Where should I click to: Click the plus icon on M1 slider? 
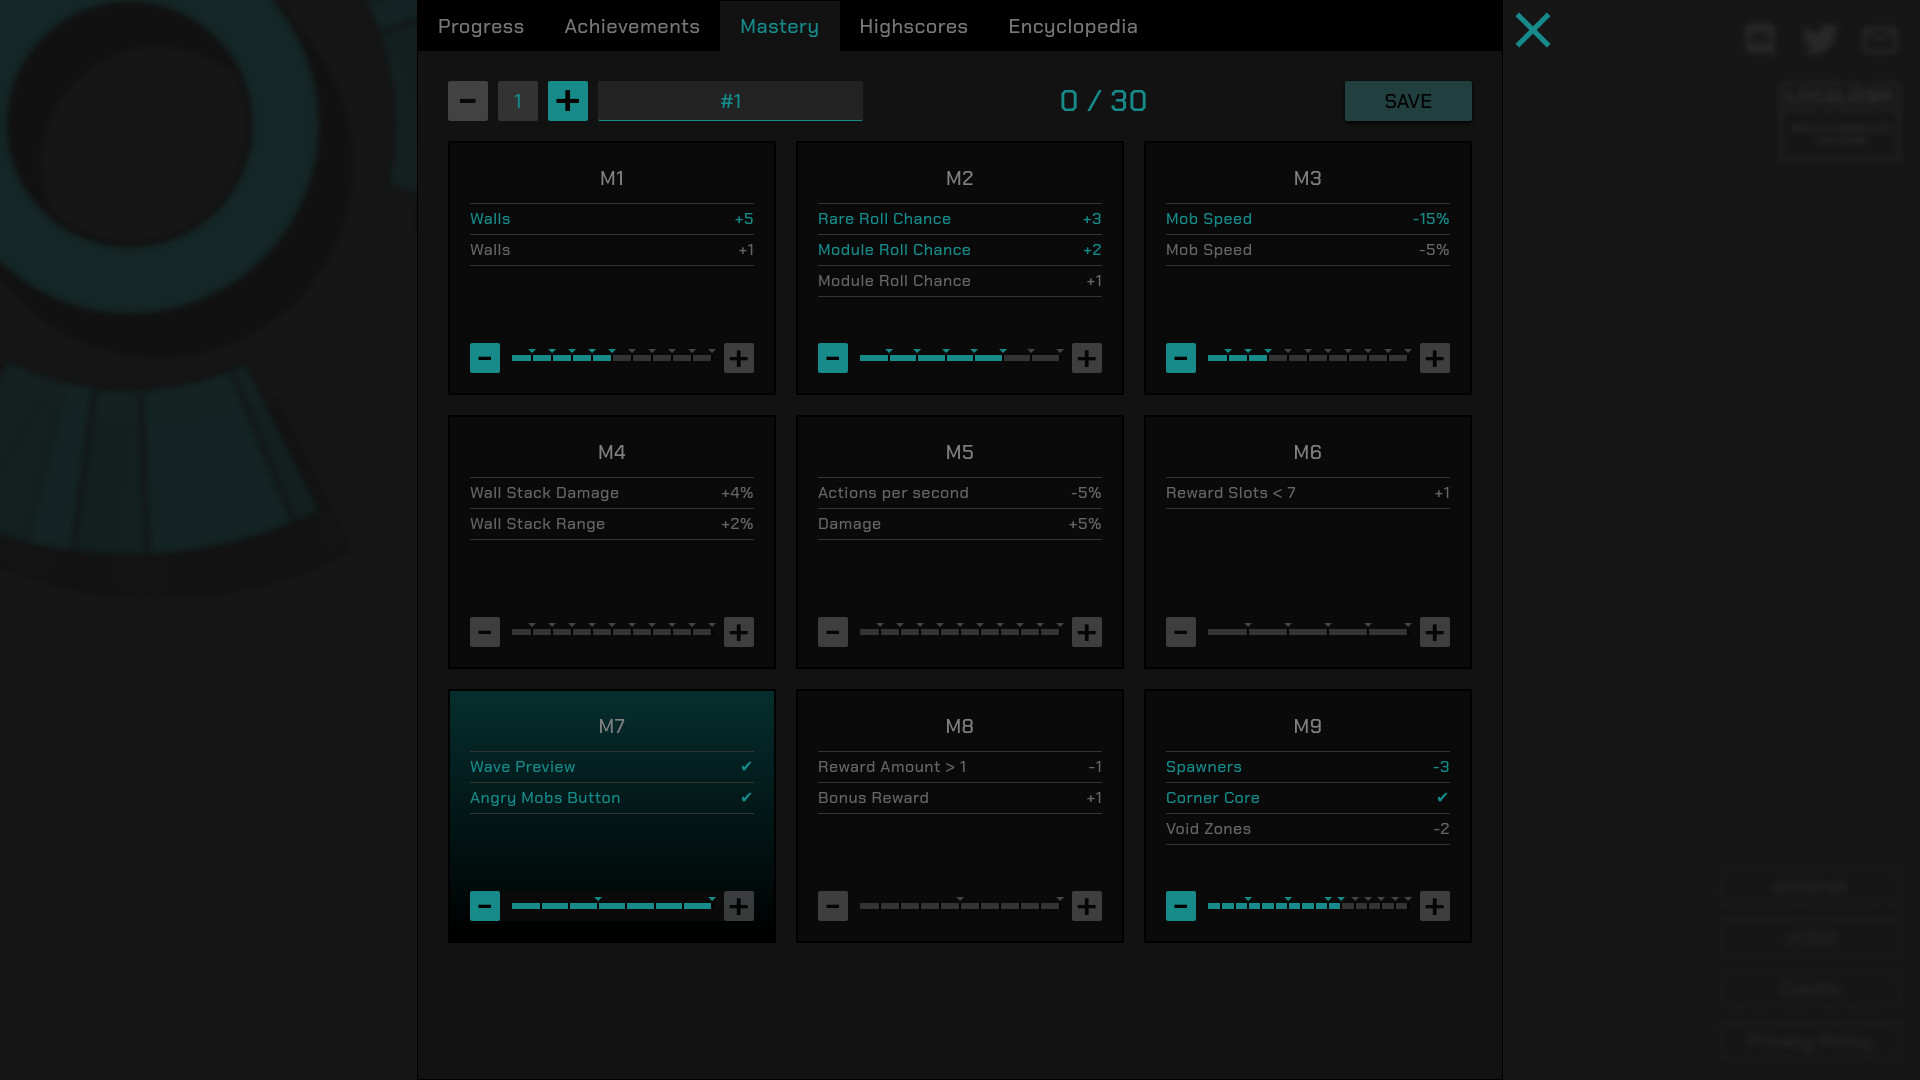pos(738,357)
